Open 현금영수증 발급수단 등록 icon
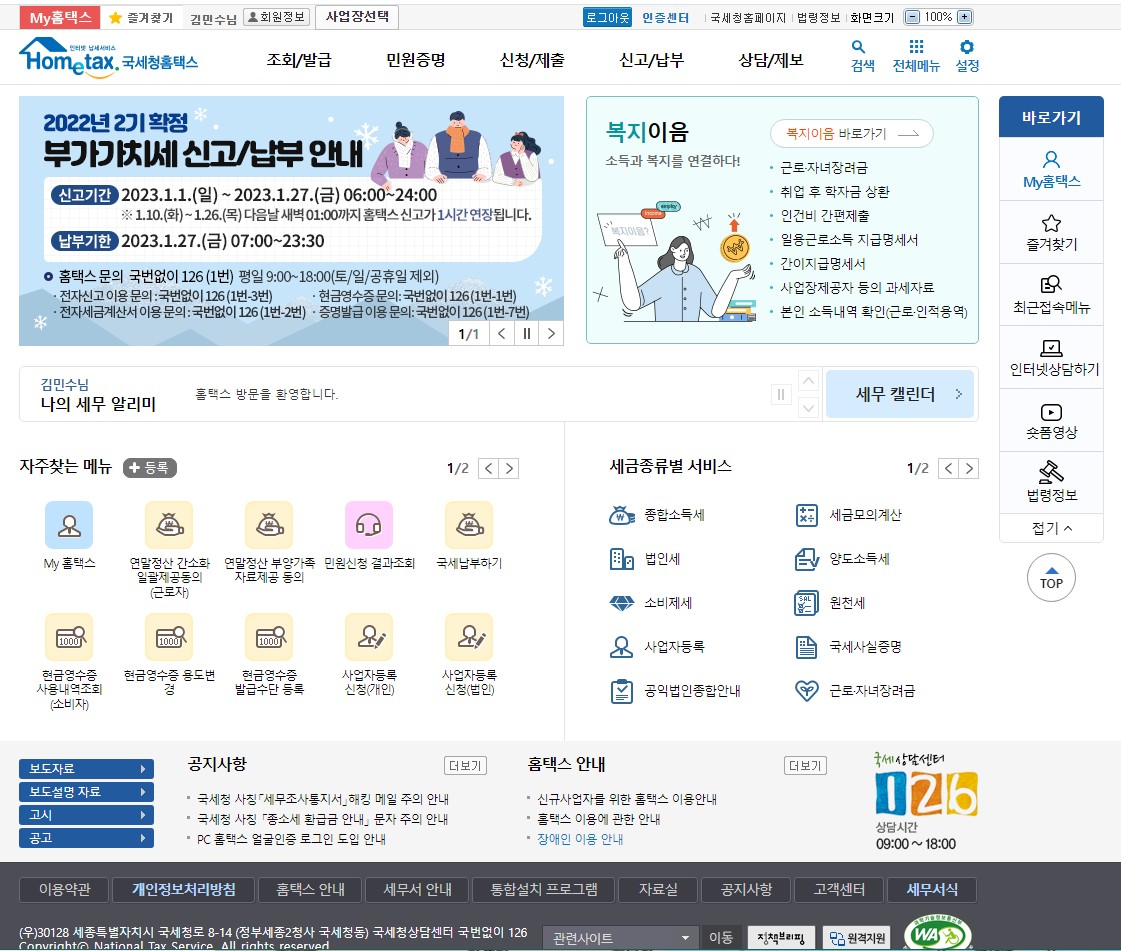 pyautogui.click(x=269, y=637)
